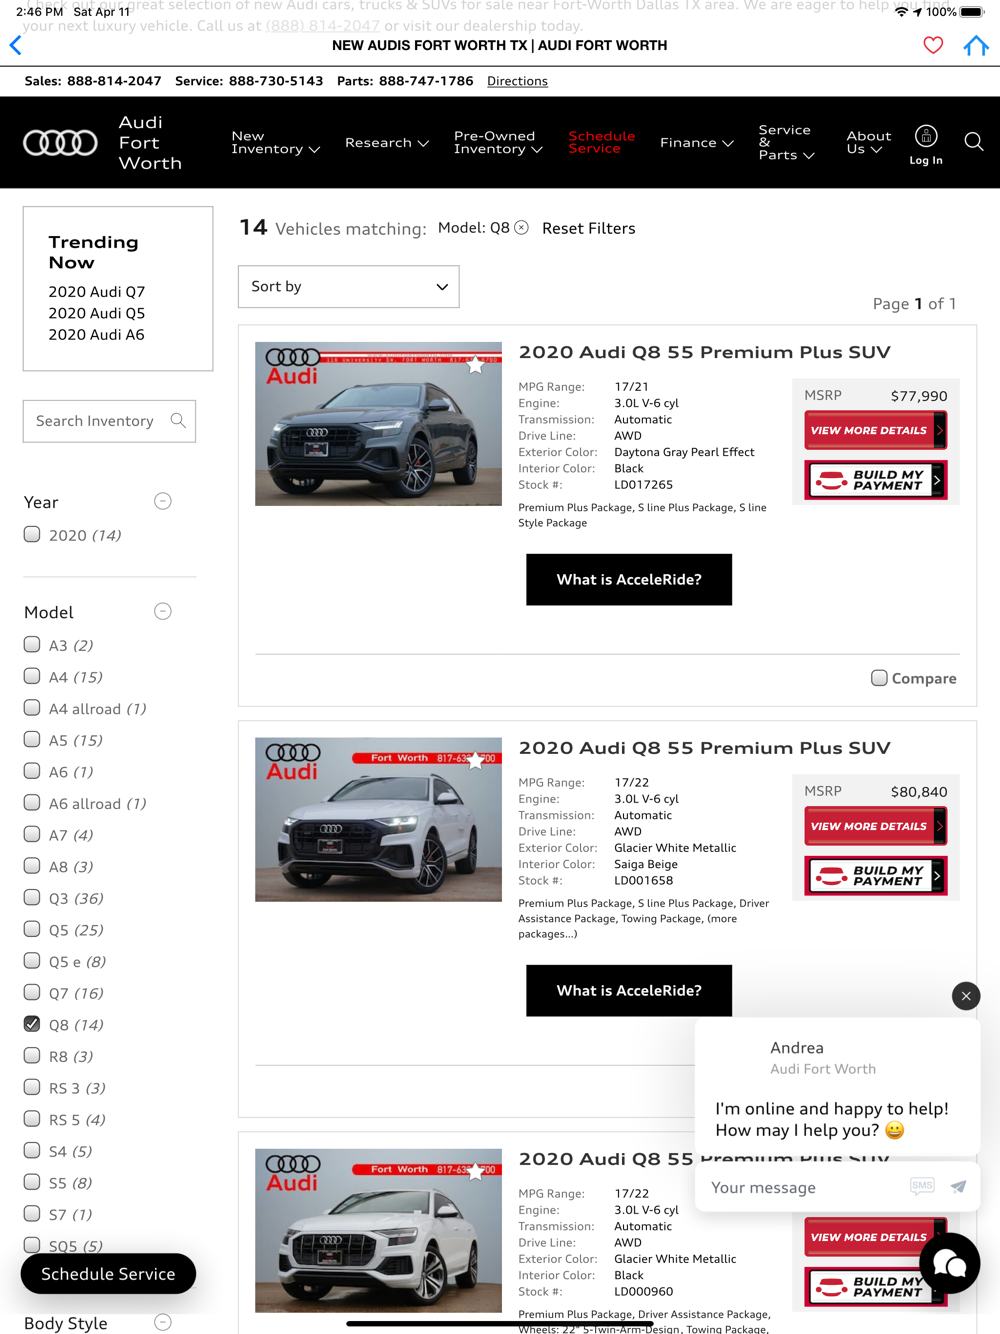Check the A5 model filter

pos(32,739)
